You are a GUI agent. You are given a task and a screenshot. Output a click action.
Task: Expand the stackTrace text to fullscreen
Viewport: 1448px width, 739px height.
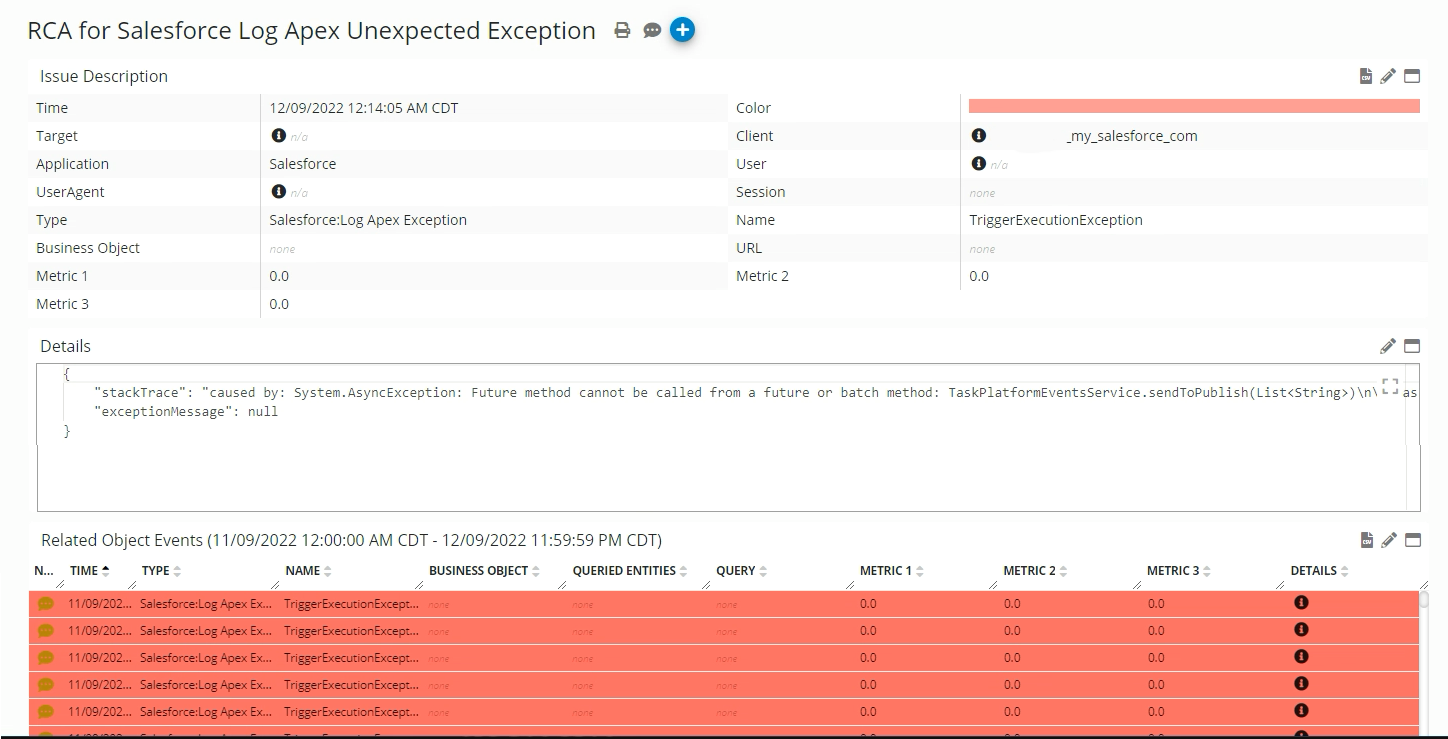1389,385
